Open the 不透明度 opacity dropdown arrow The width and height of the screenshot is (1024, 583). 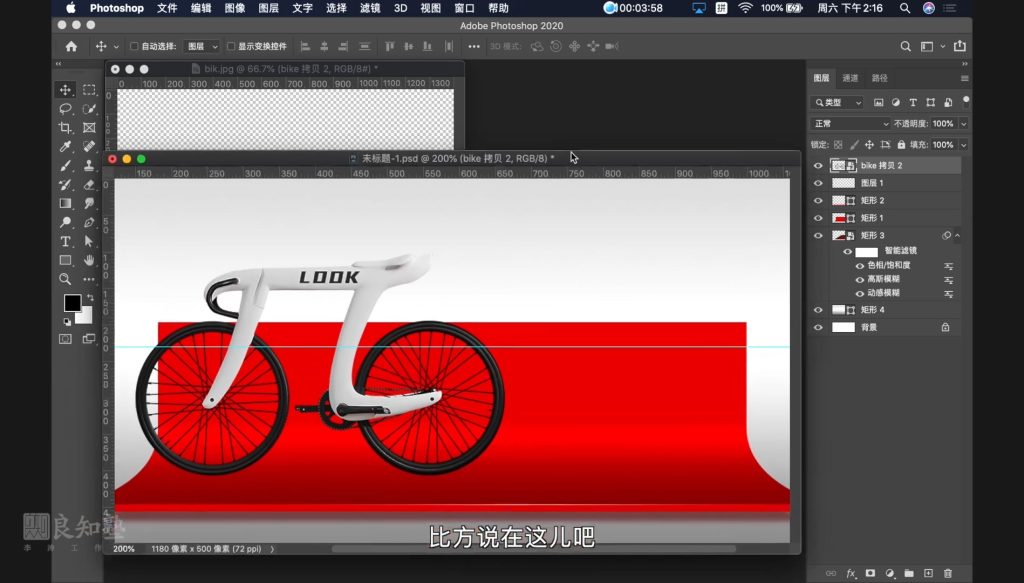click(963, 123)
